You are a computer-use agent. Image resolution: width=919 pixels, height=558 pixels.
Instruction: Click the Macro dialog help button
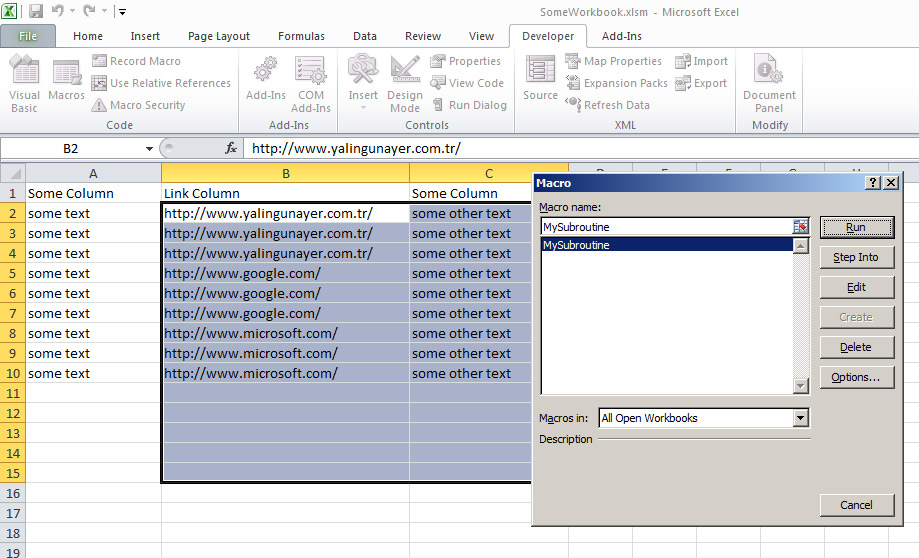coord(873,183)
